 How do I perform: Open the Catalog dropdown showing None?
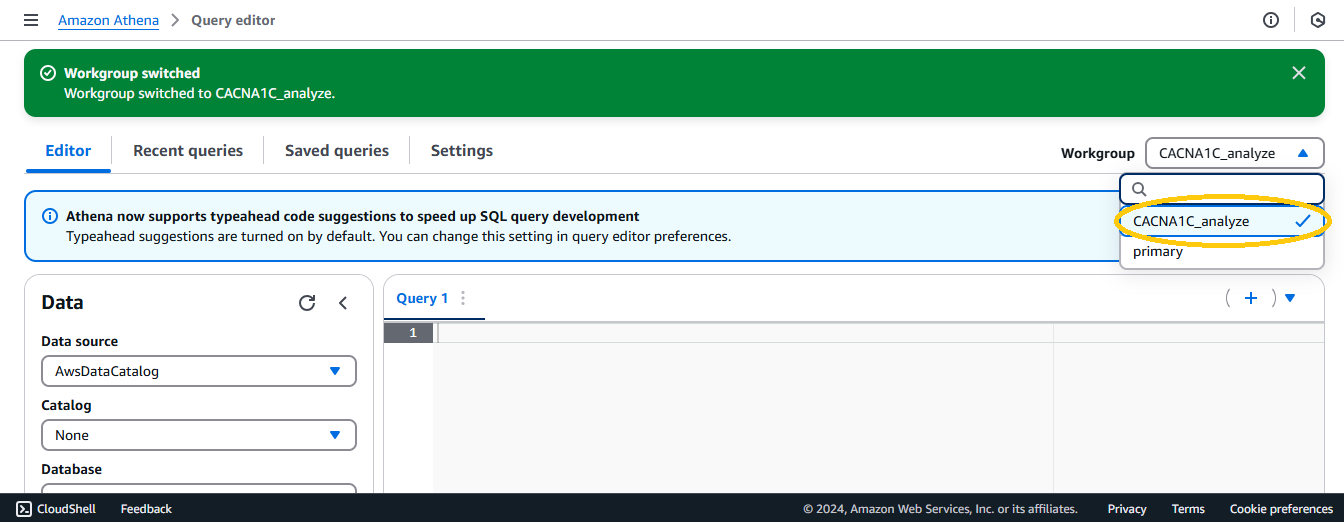[199, 435]
